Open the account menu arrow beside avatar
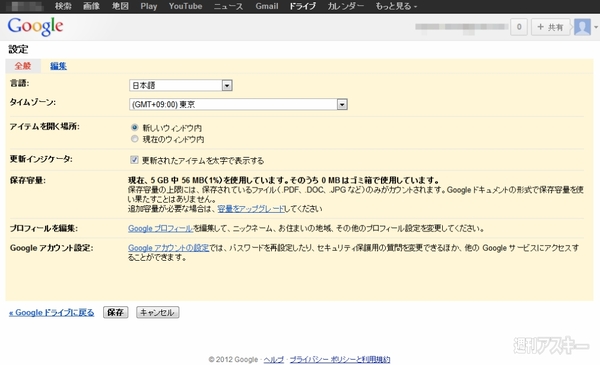 point(595,27)
